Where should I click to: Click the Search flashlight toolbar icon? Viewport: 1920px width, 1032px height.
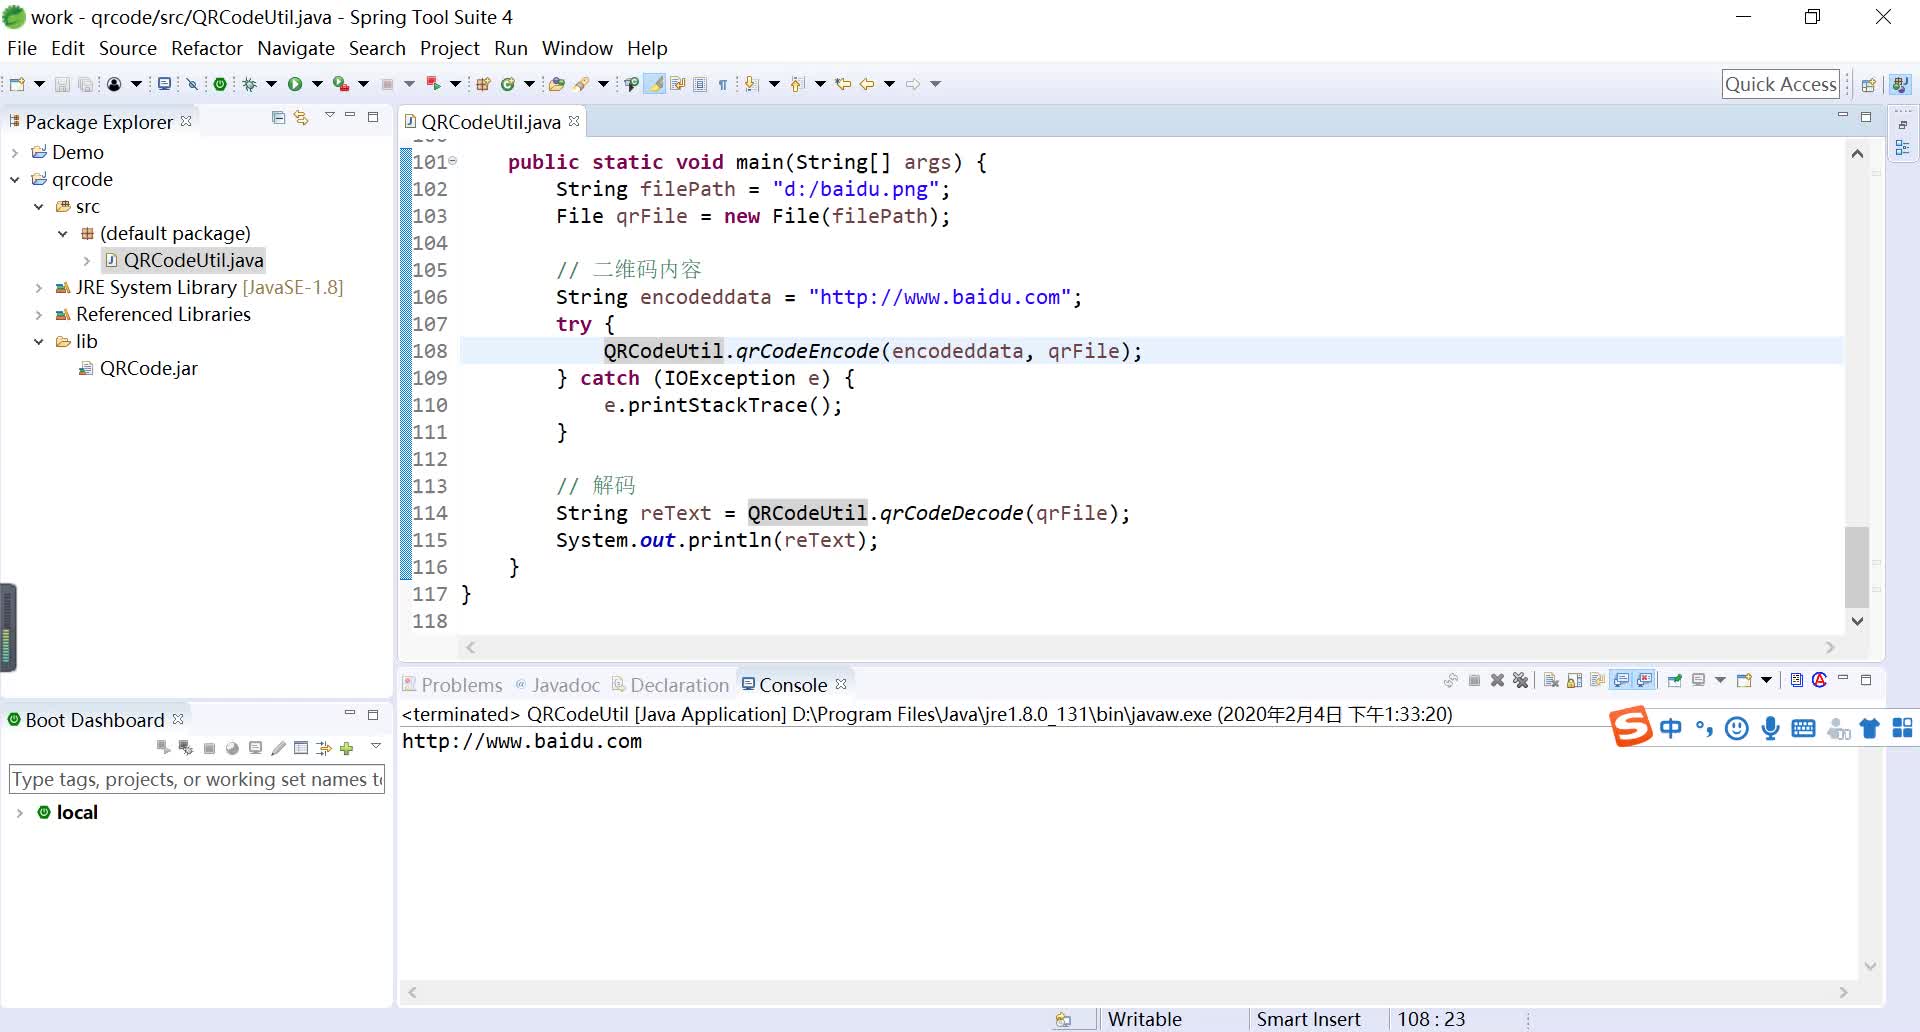tap(581, 84)
